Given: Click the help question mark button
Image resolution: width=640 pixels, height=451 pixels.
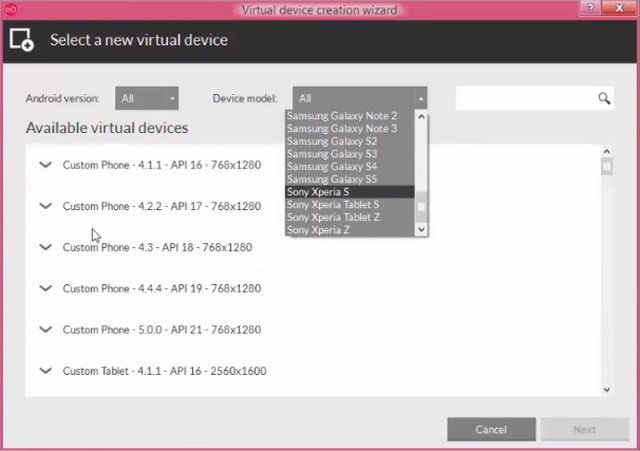Looking at the screenshot, I should click(590, 8).
